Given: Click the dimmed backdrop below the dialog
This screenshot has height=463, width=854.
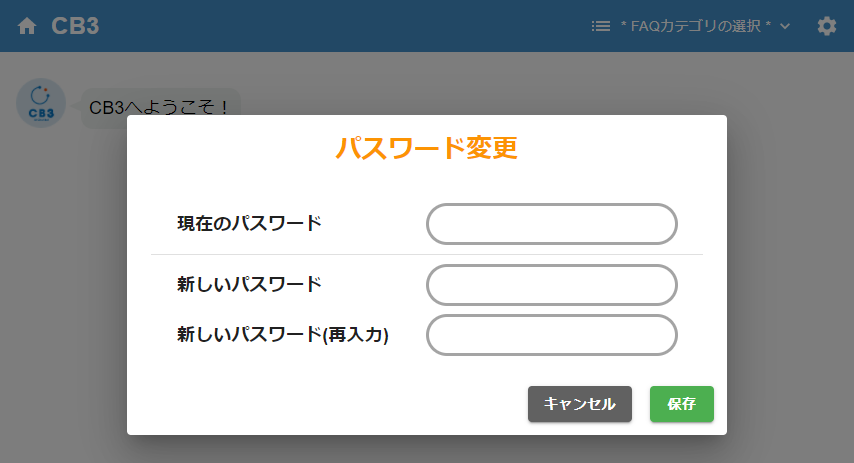Looking at the screenshot, I should [x=427, y=450].
